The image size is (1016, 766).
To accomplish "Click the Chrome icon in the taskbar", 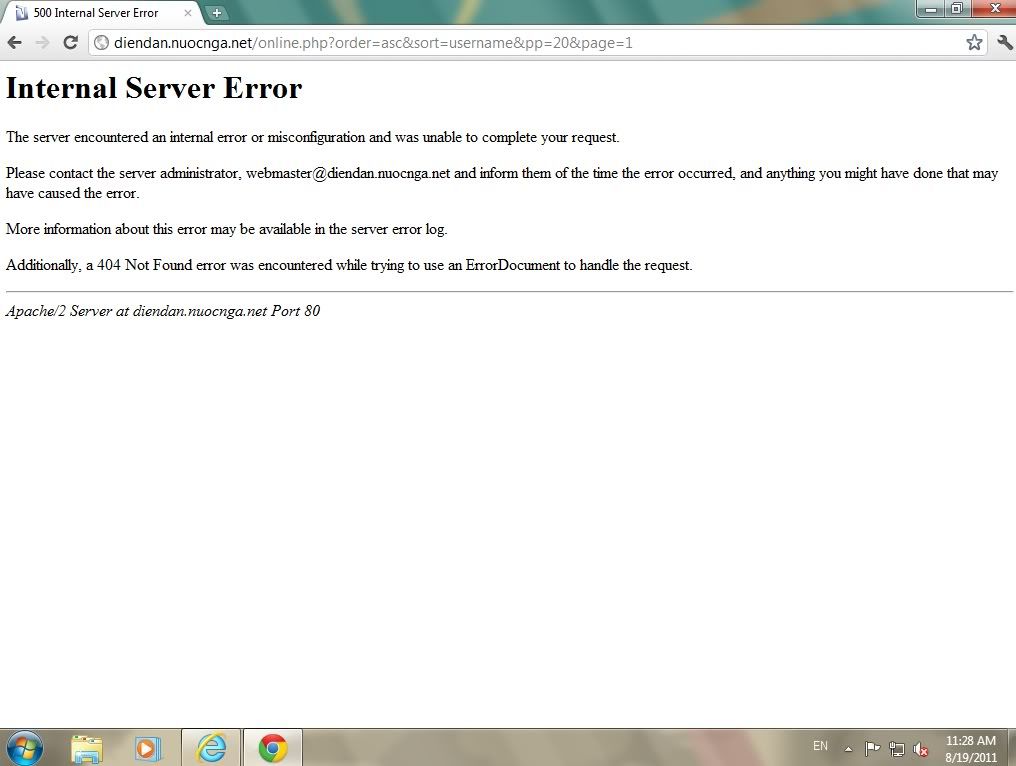I will click(x=272, y=748).
